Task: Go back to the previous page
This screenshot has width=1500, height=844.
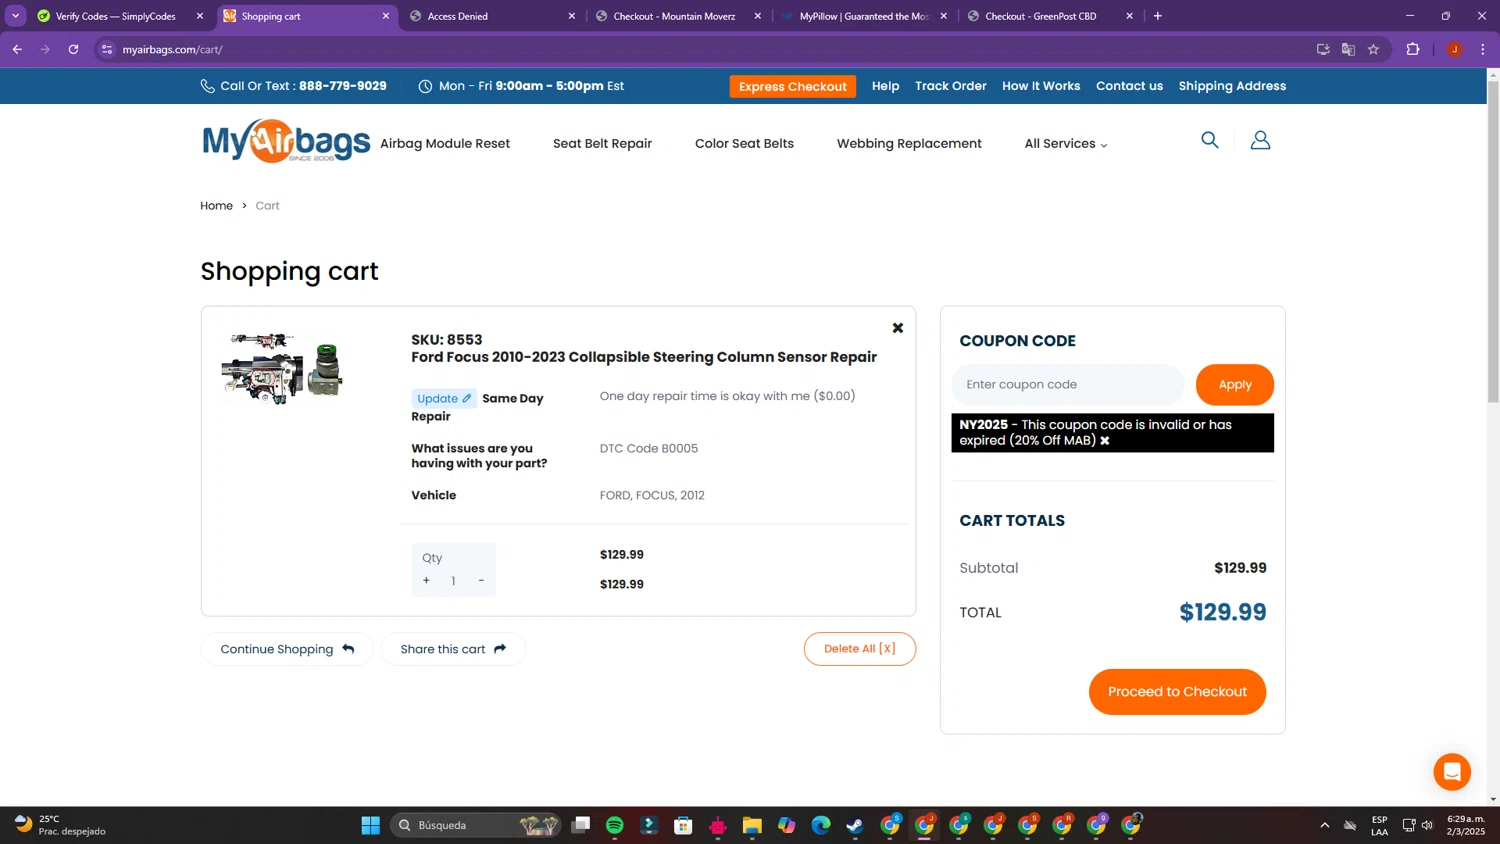Action: coord(17,49)
